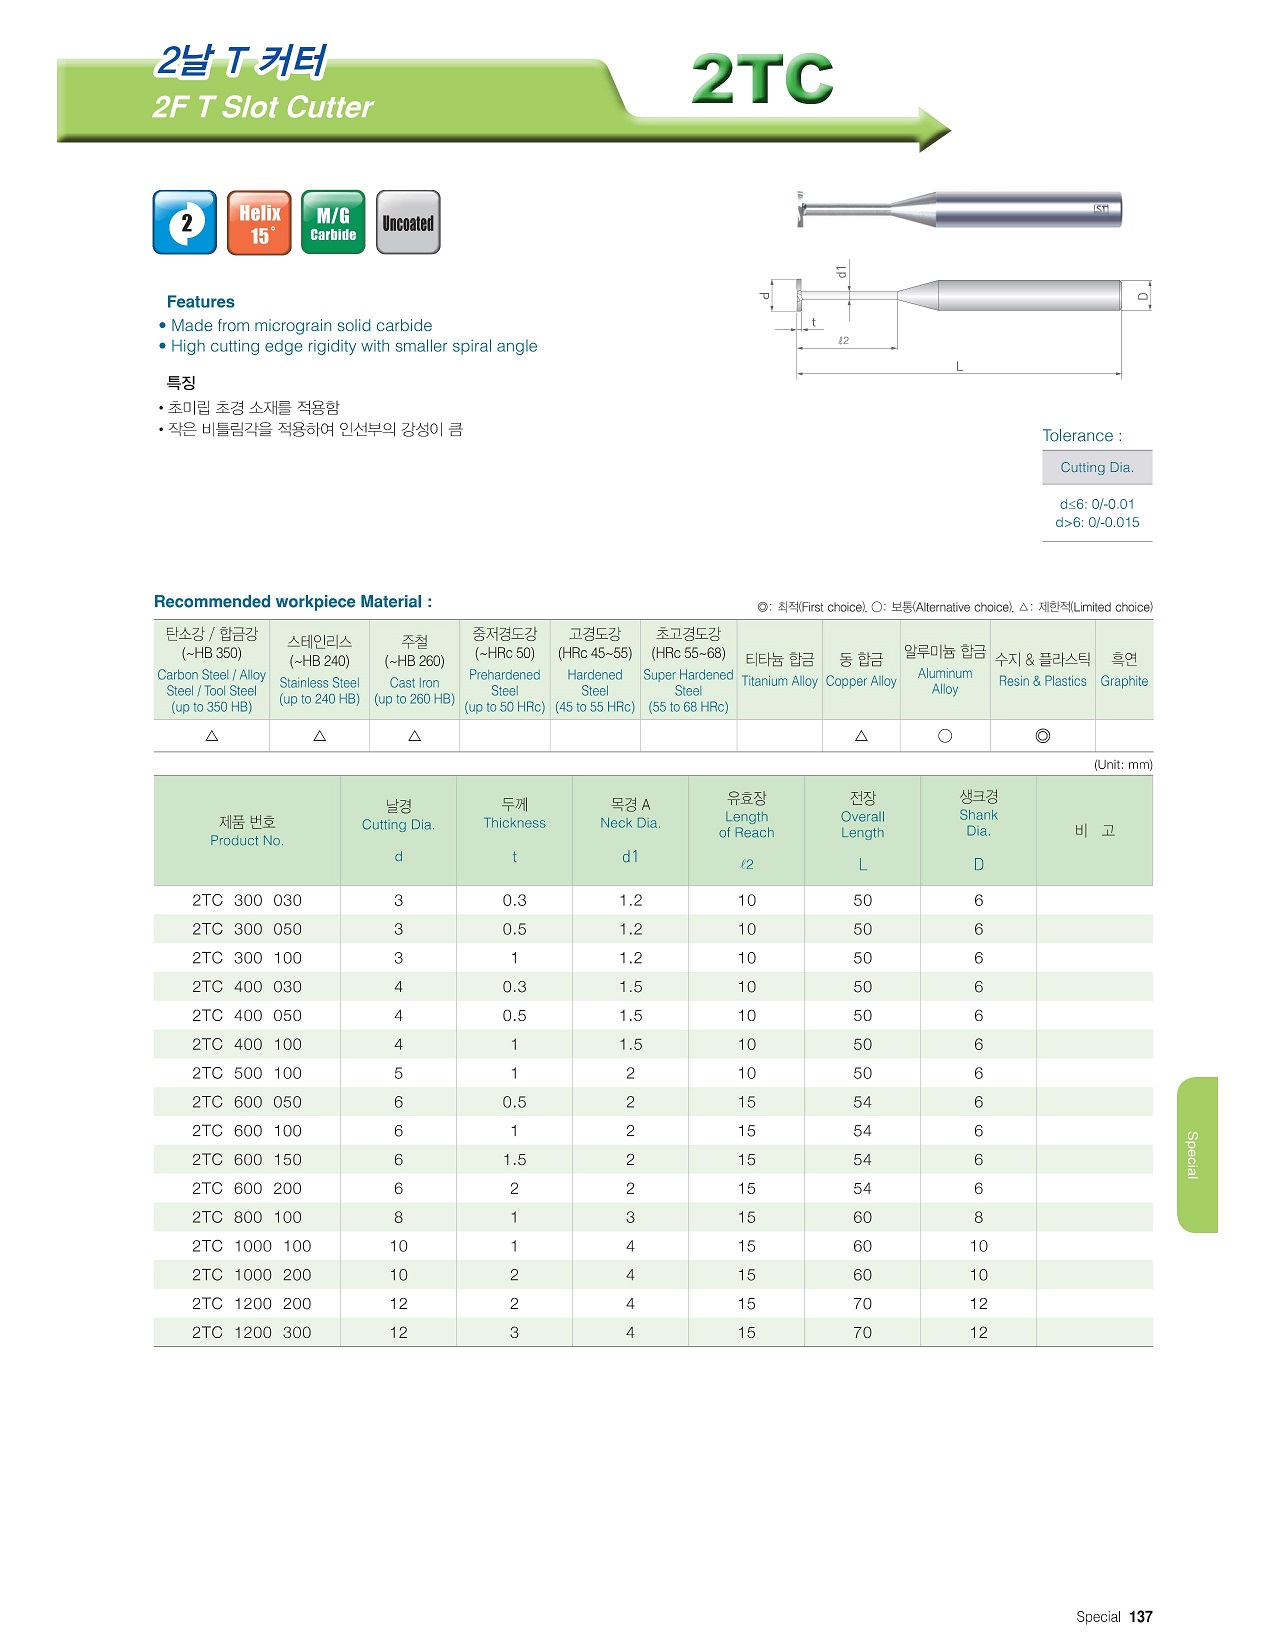The width and height of the screenshot is (1275, 1650).
Task: Click the Prehardened Steel column header
Action: coord(505,669)
